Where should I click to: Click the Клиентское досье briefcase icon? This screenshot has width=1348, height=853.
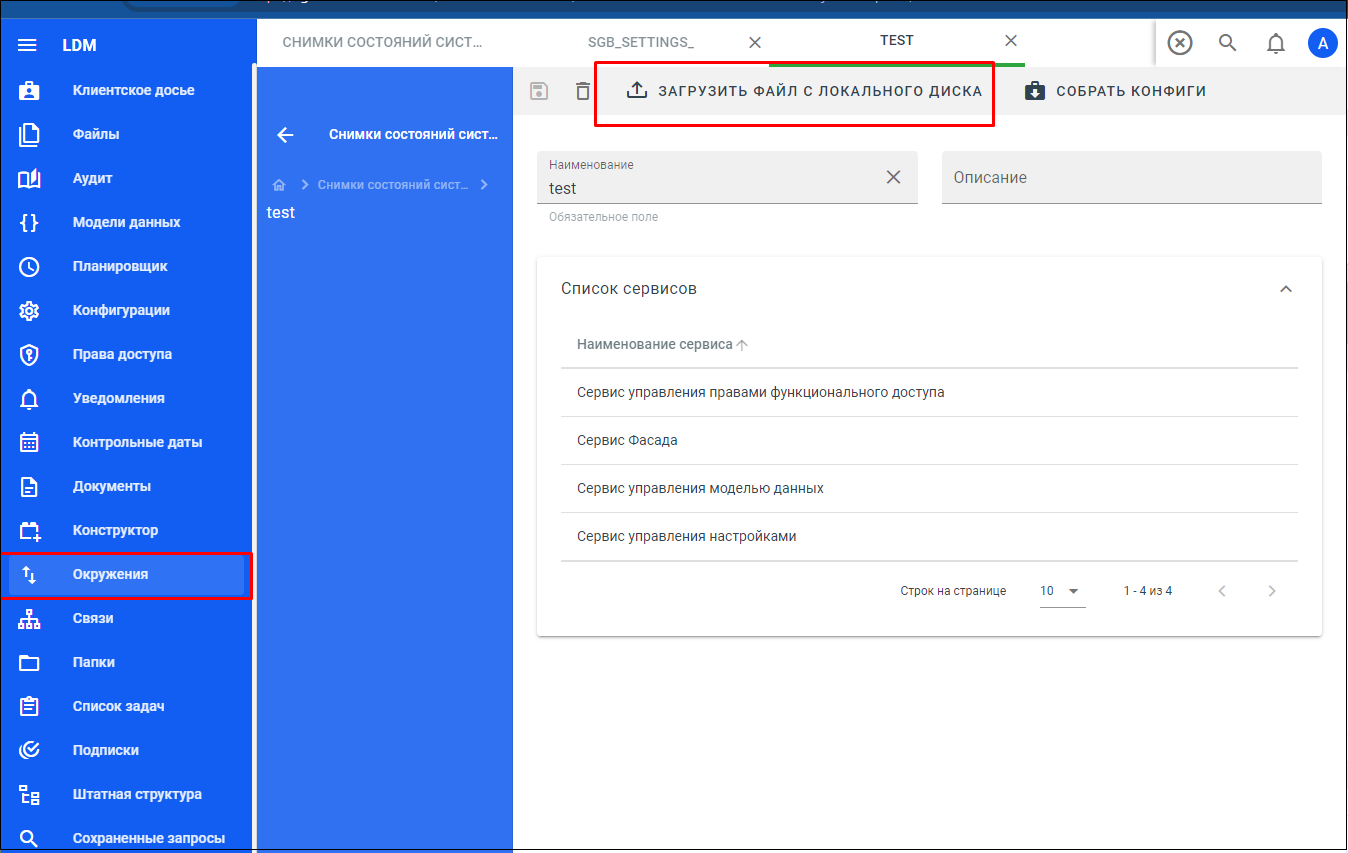point(29,90)
